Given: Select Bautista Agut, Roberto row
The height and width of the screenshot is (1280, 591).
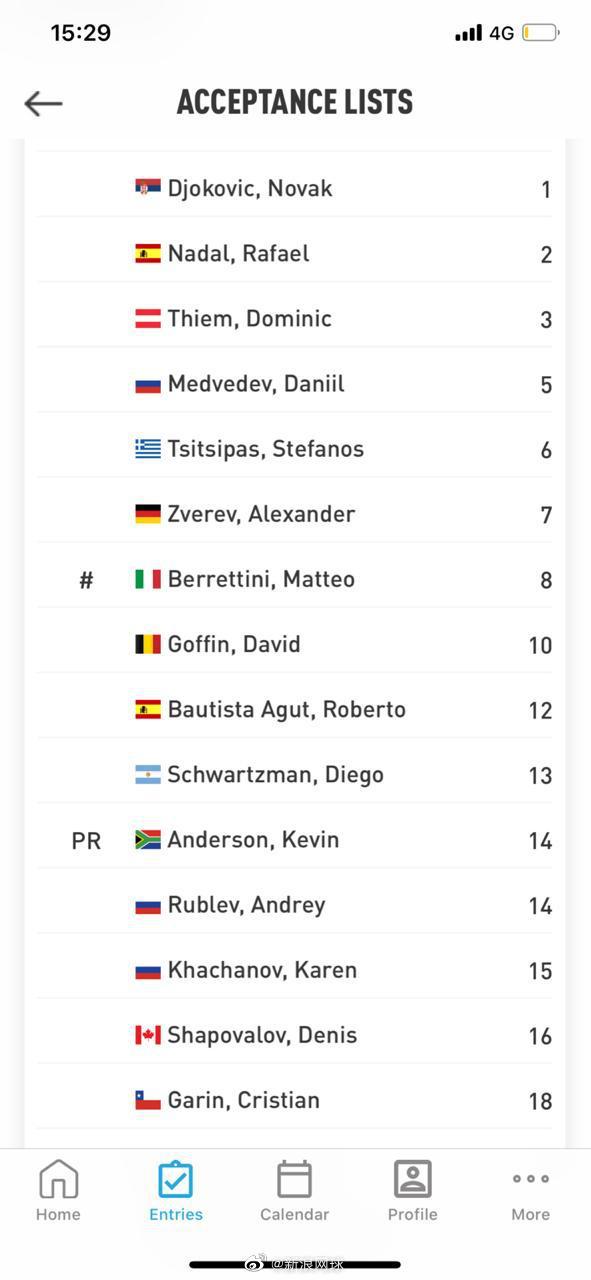Looking at the screenshot, I should click(x=294, y=710).
